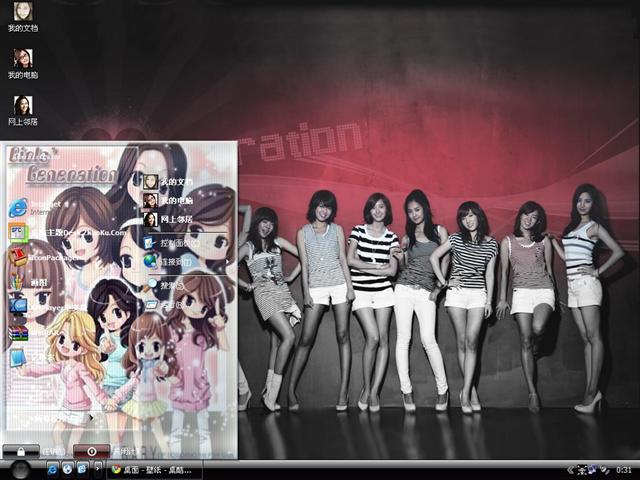Screen dimensions: 640x480
Task: Click the white skull tray icon
Action: click(x=583, y=470)
